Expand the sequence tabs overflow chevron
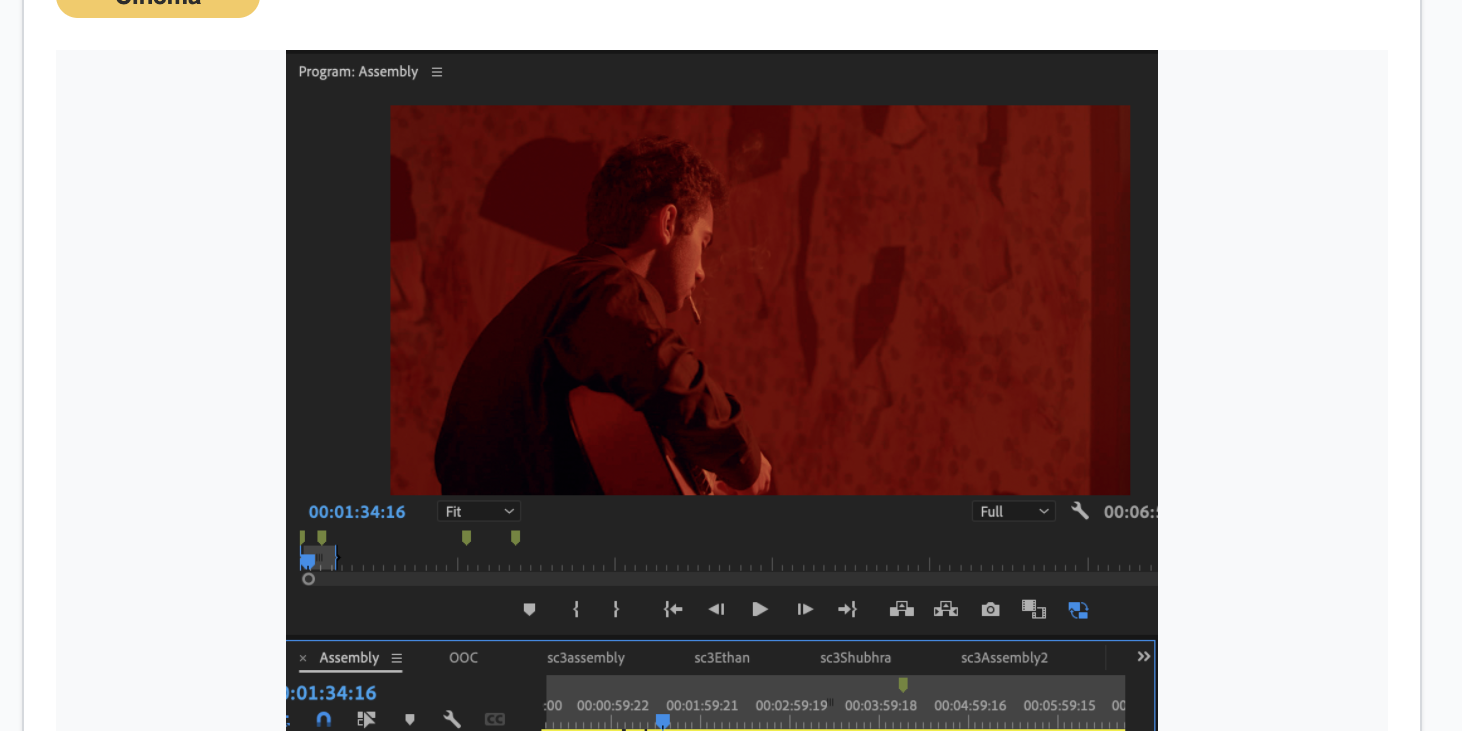This screenshot has height=731, width=1462. point(1144,657)
